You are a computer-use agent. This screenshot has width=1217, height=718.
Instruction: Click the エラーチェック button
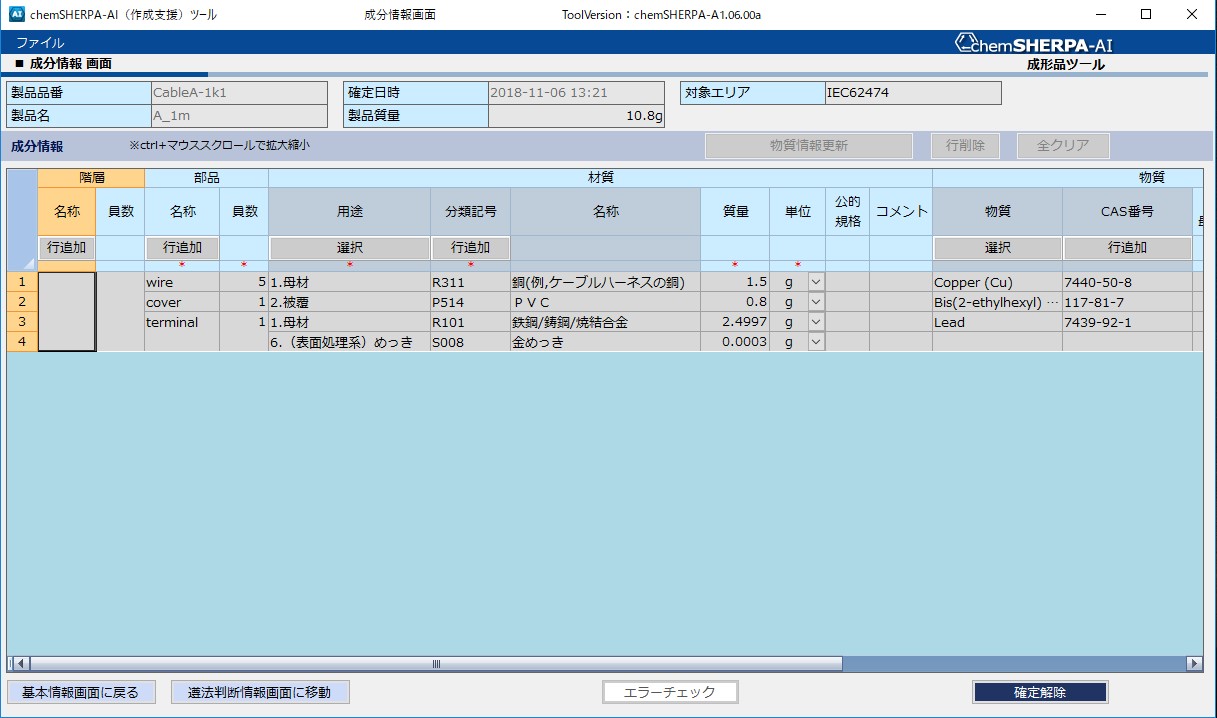pos(670,692)
